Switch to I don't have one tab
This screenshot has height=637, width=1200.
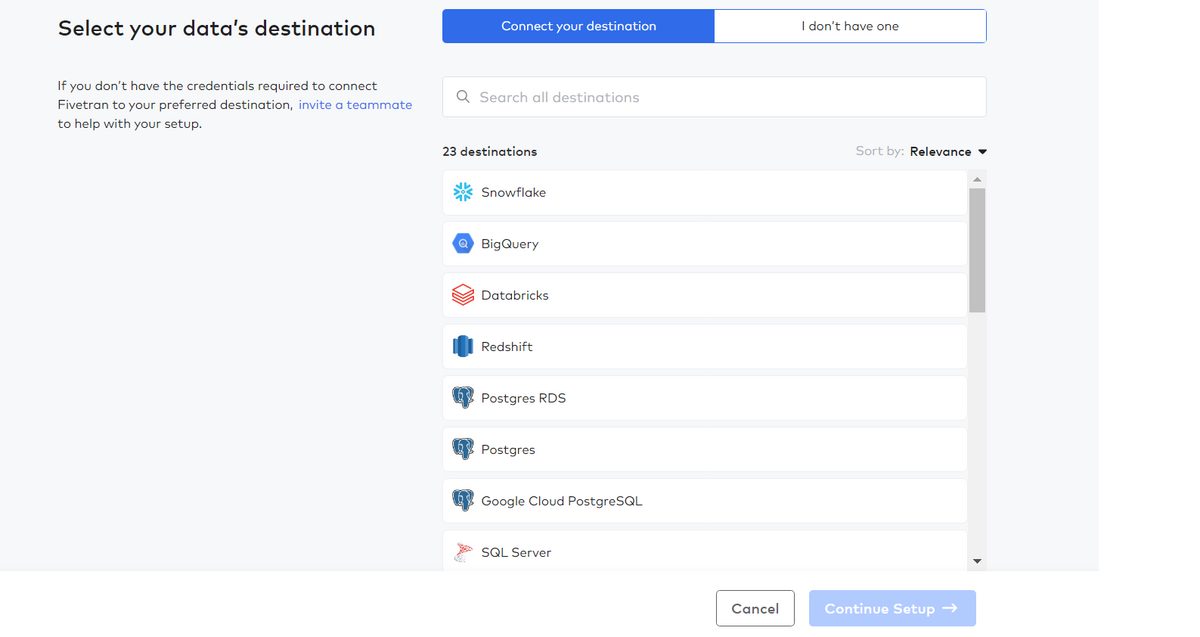850,26
